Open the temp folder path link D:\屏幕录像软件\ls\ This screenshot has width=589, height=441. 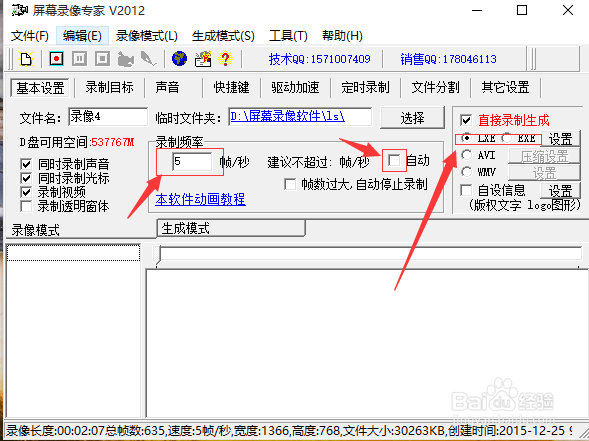tap(287, 116)
